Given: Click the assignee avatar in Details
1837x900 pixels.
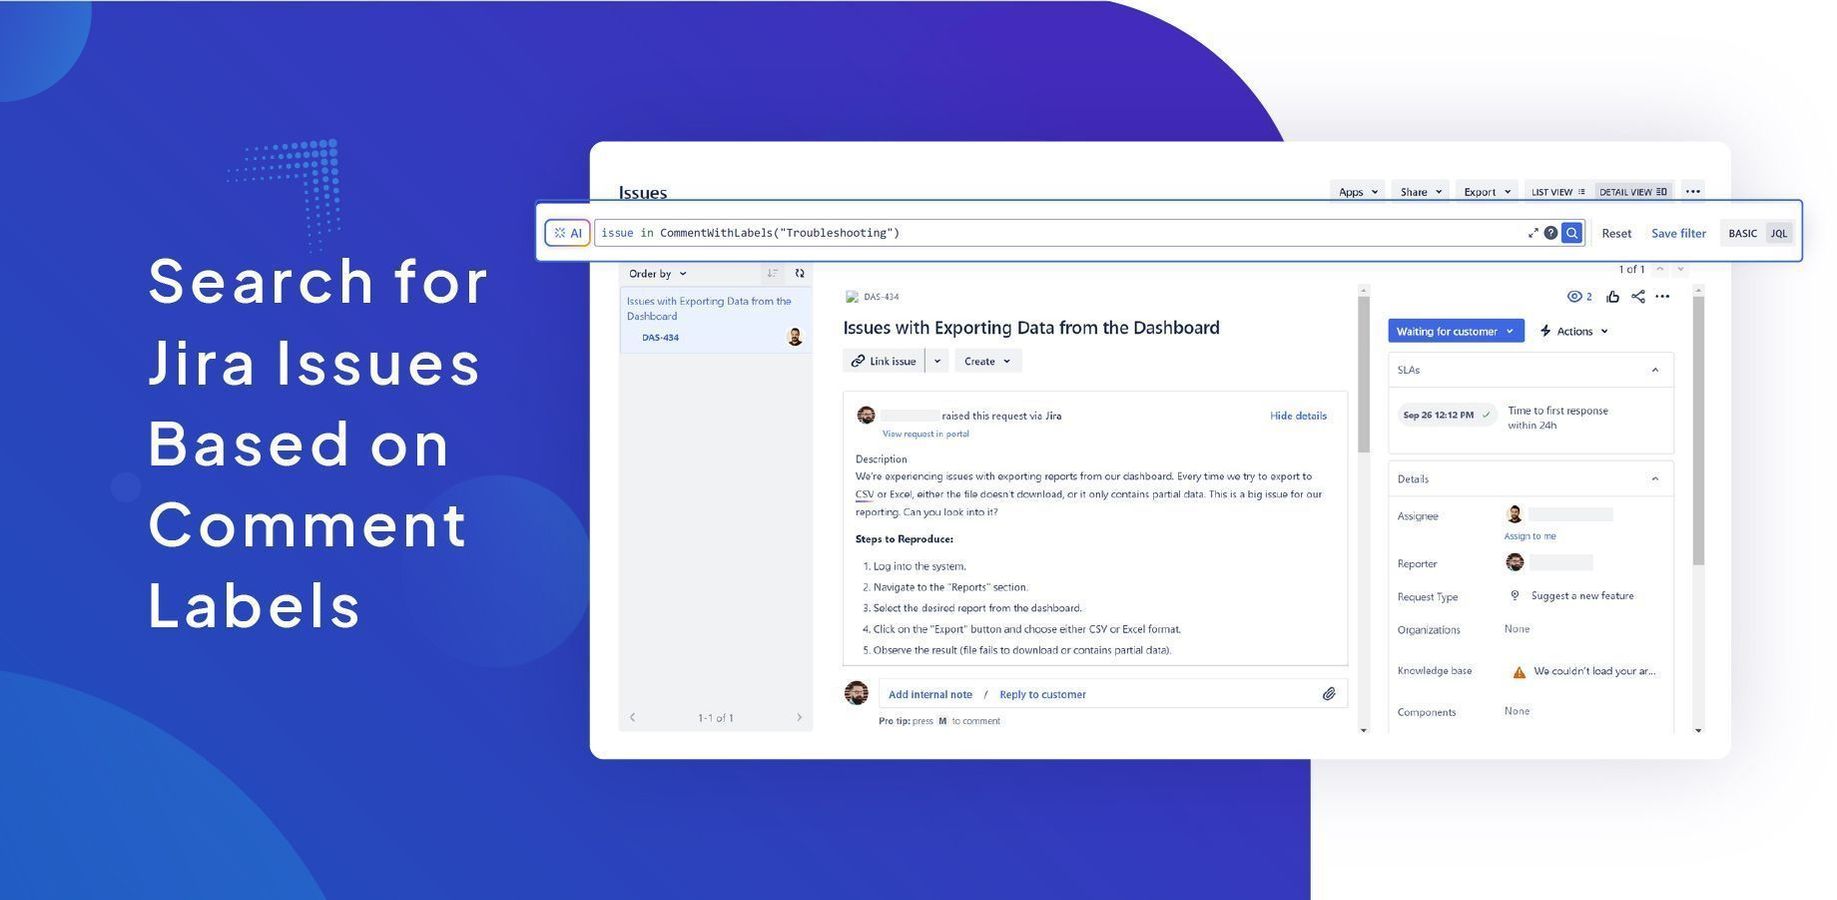Looking at the screenshot, I should pyautogui.click(x=1515, y=514).
